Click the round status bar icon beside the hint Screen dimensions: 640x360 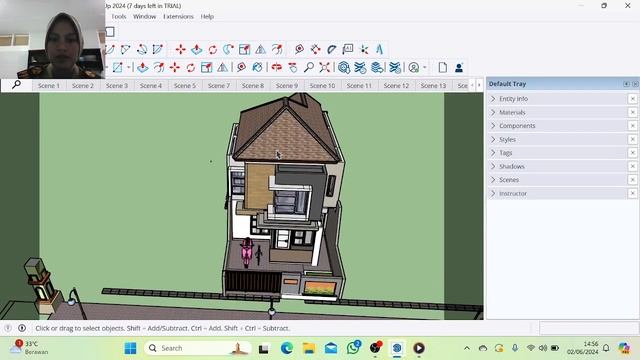tap(22, 328)
